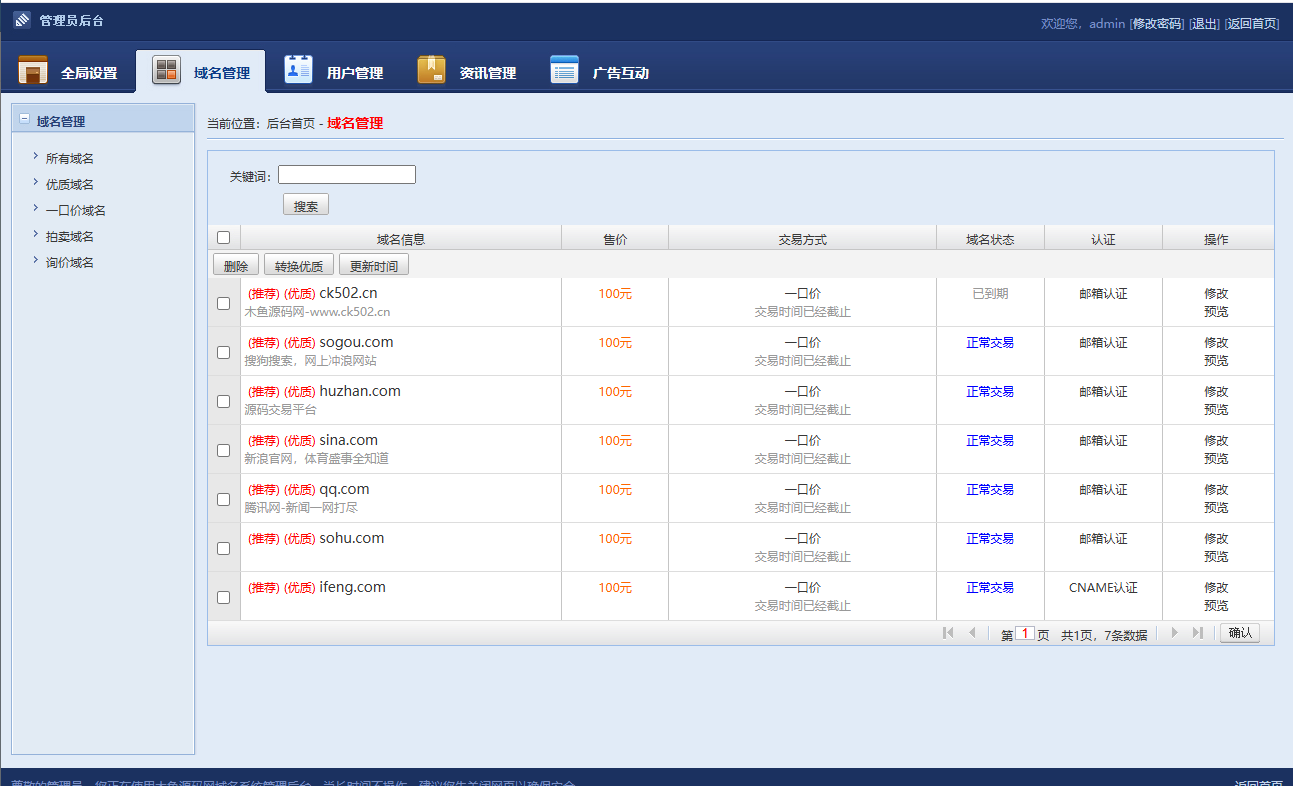Screen dimensions: 1293x786
Task: Click the 退出 link
Action: pos(1204,24)
